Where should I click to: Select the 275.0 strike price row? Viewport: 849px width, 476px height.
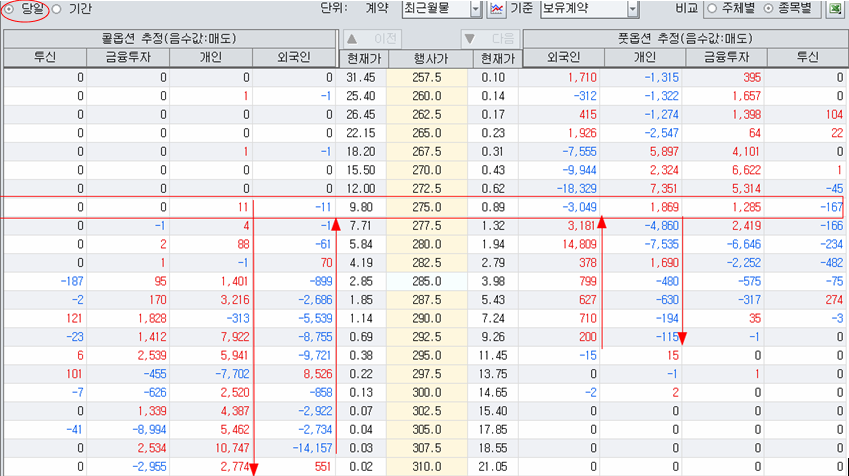point(426,208)
